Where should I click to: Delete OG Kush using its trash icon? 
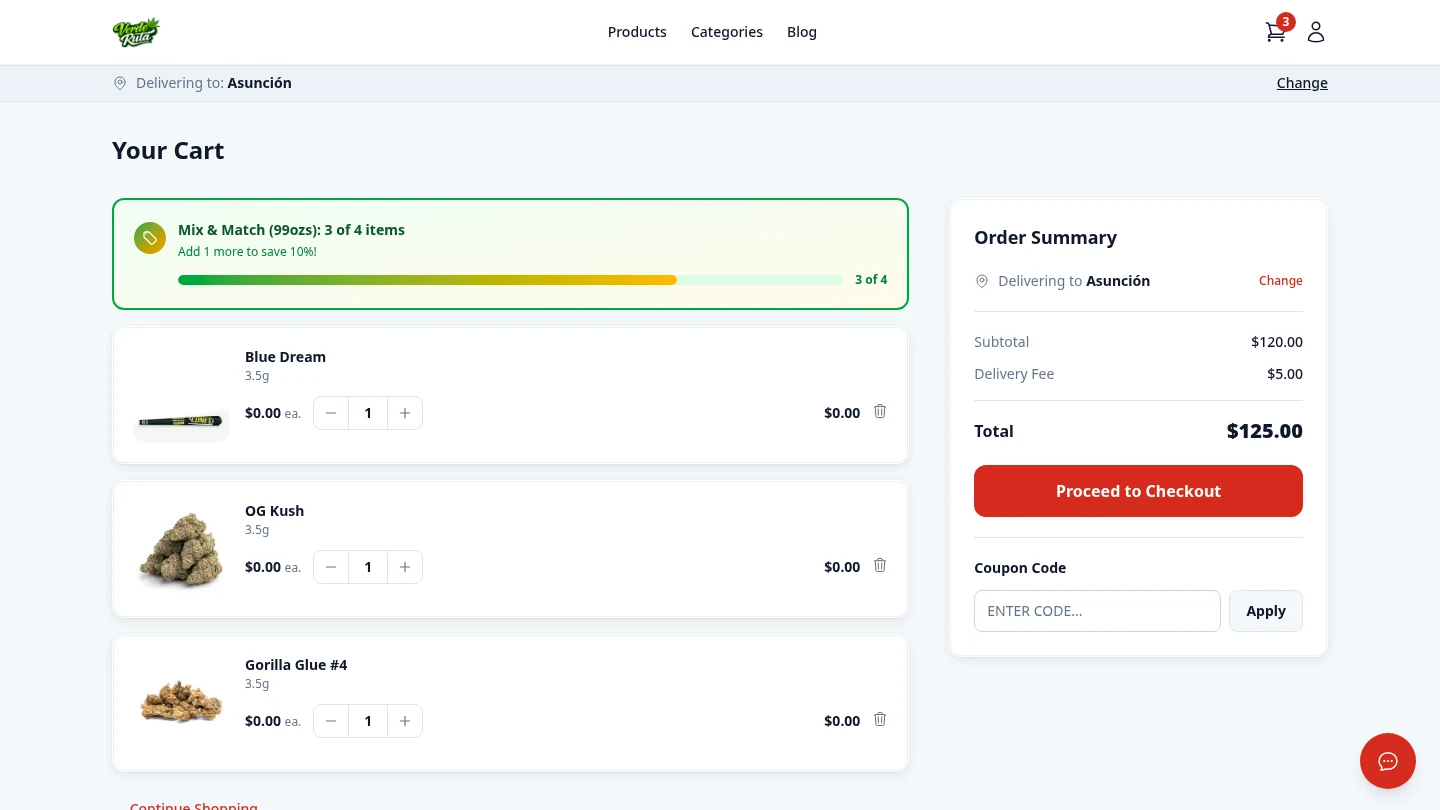880,565
